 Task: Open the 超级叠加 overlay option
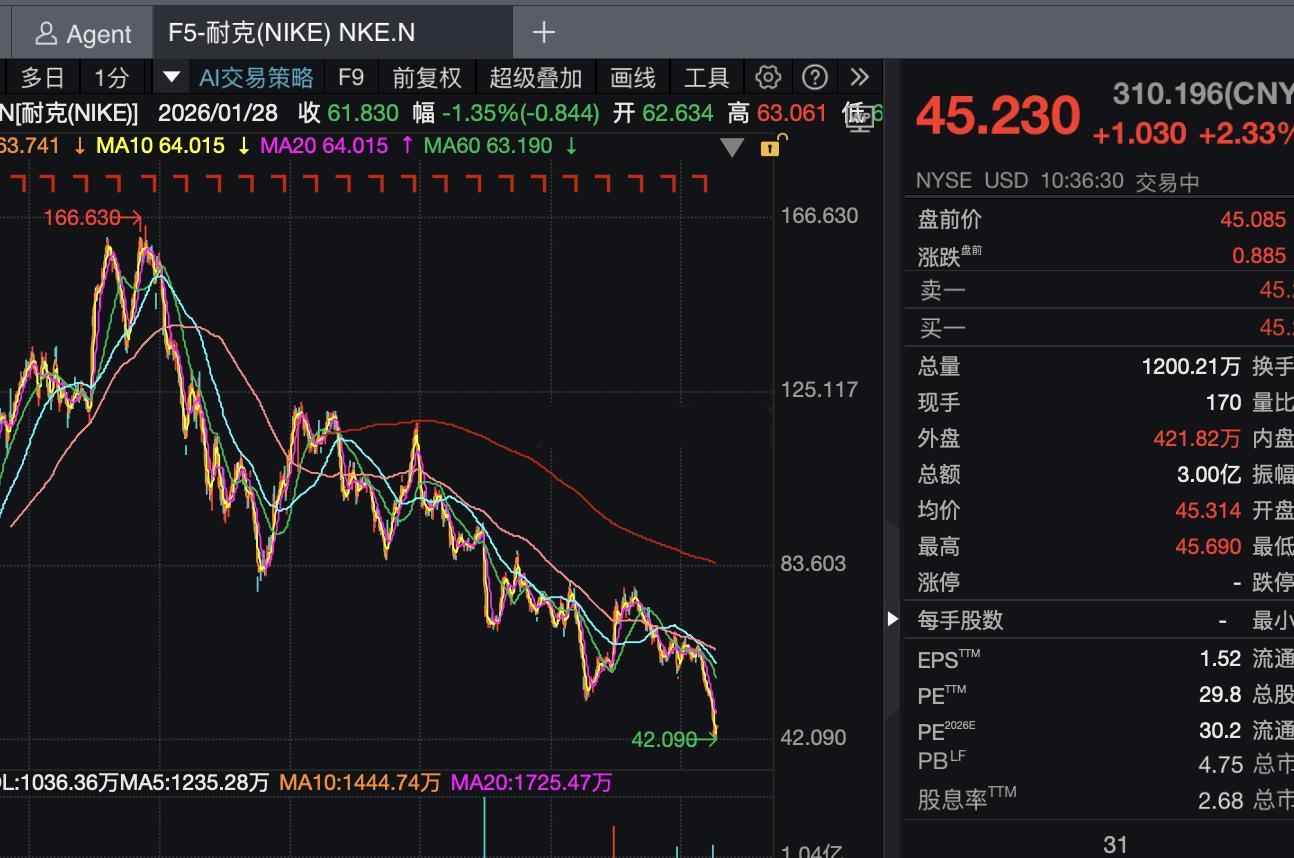[536, 77]
